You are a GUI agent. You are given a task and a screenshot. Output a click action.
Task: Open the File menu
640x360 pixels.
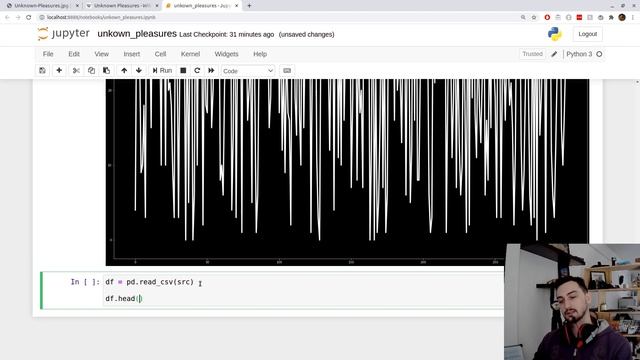pos(48,54)
